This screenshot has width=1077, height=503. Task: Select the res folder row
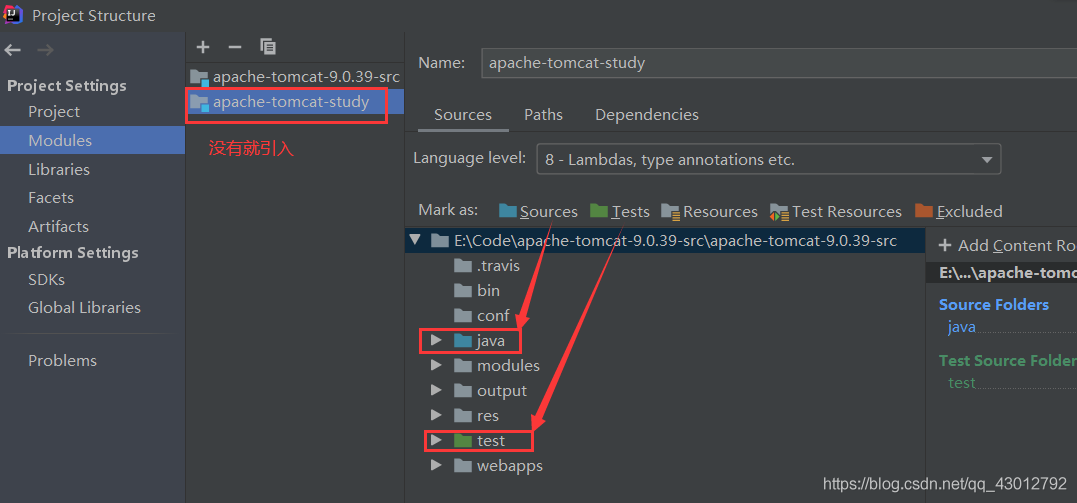click(476, 415)
